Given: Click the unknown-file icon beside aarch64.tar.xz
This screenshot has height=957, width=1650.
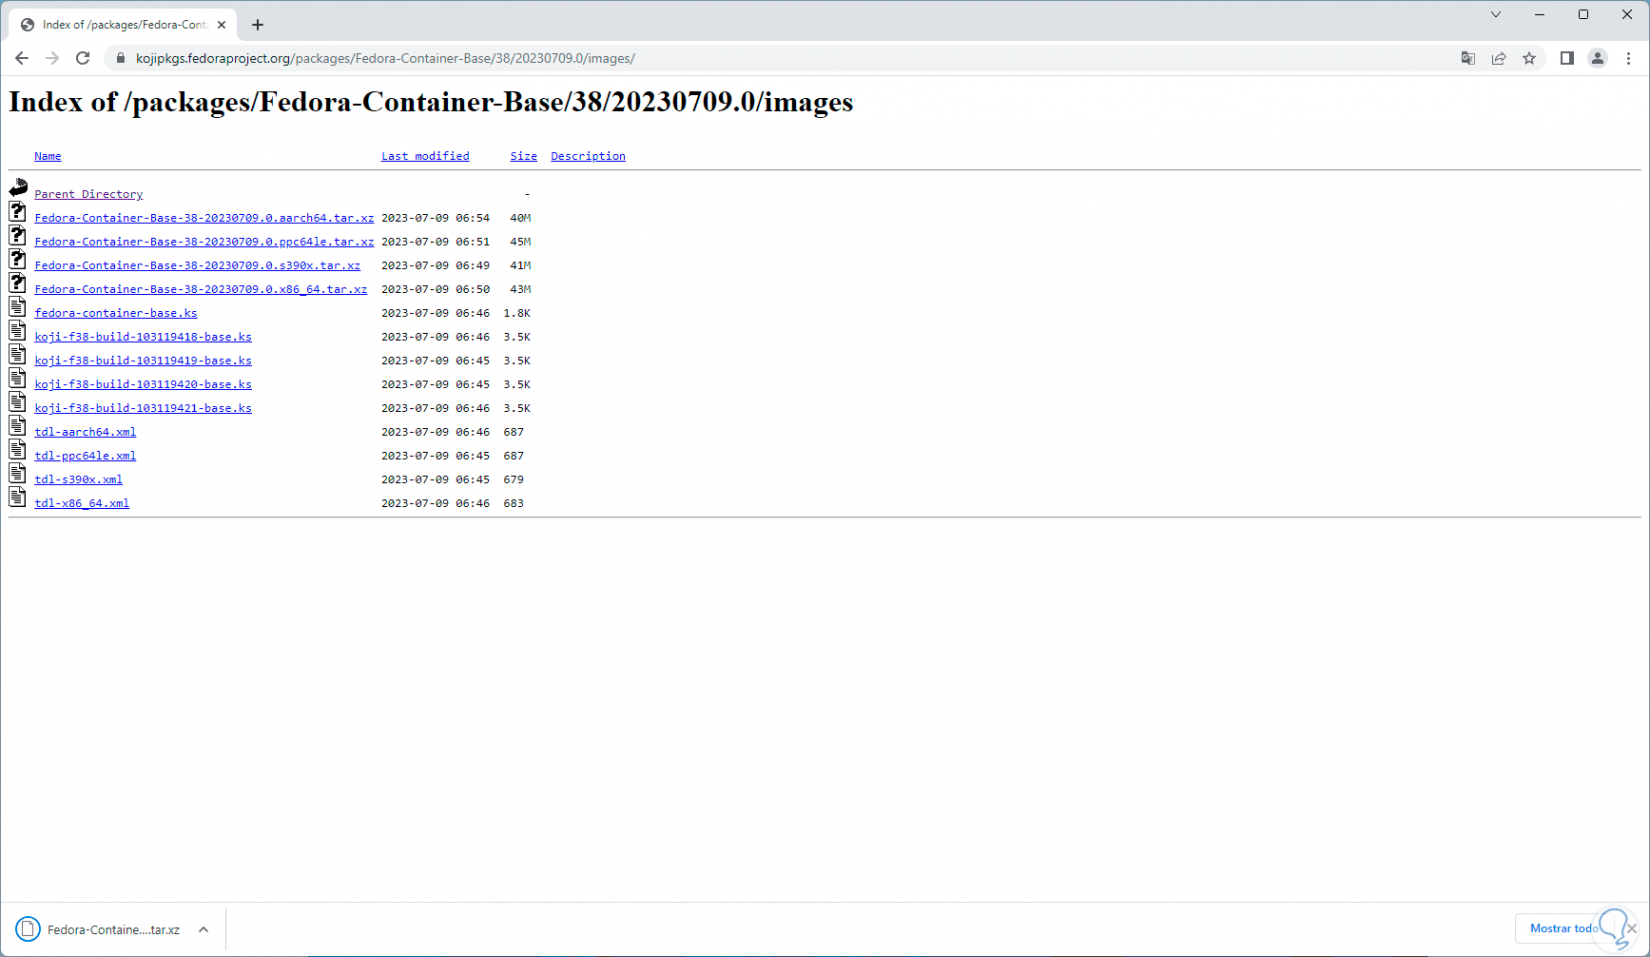Looking at the screenshot, I should coord(18,211).
